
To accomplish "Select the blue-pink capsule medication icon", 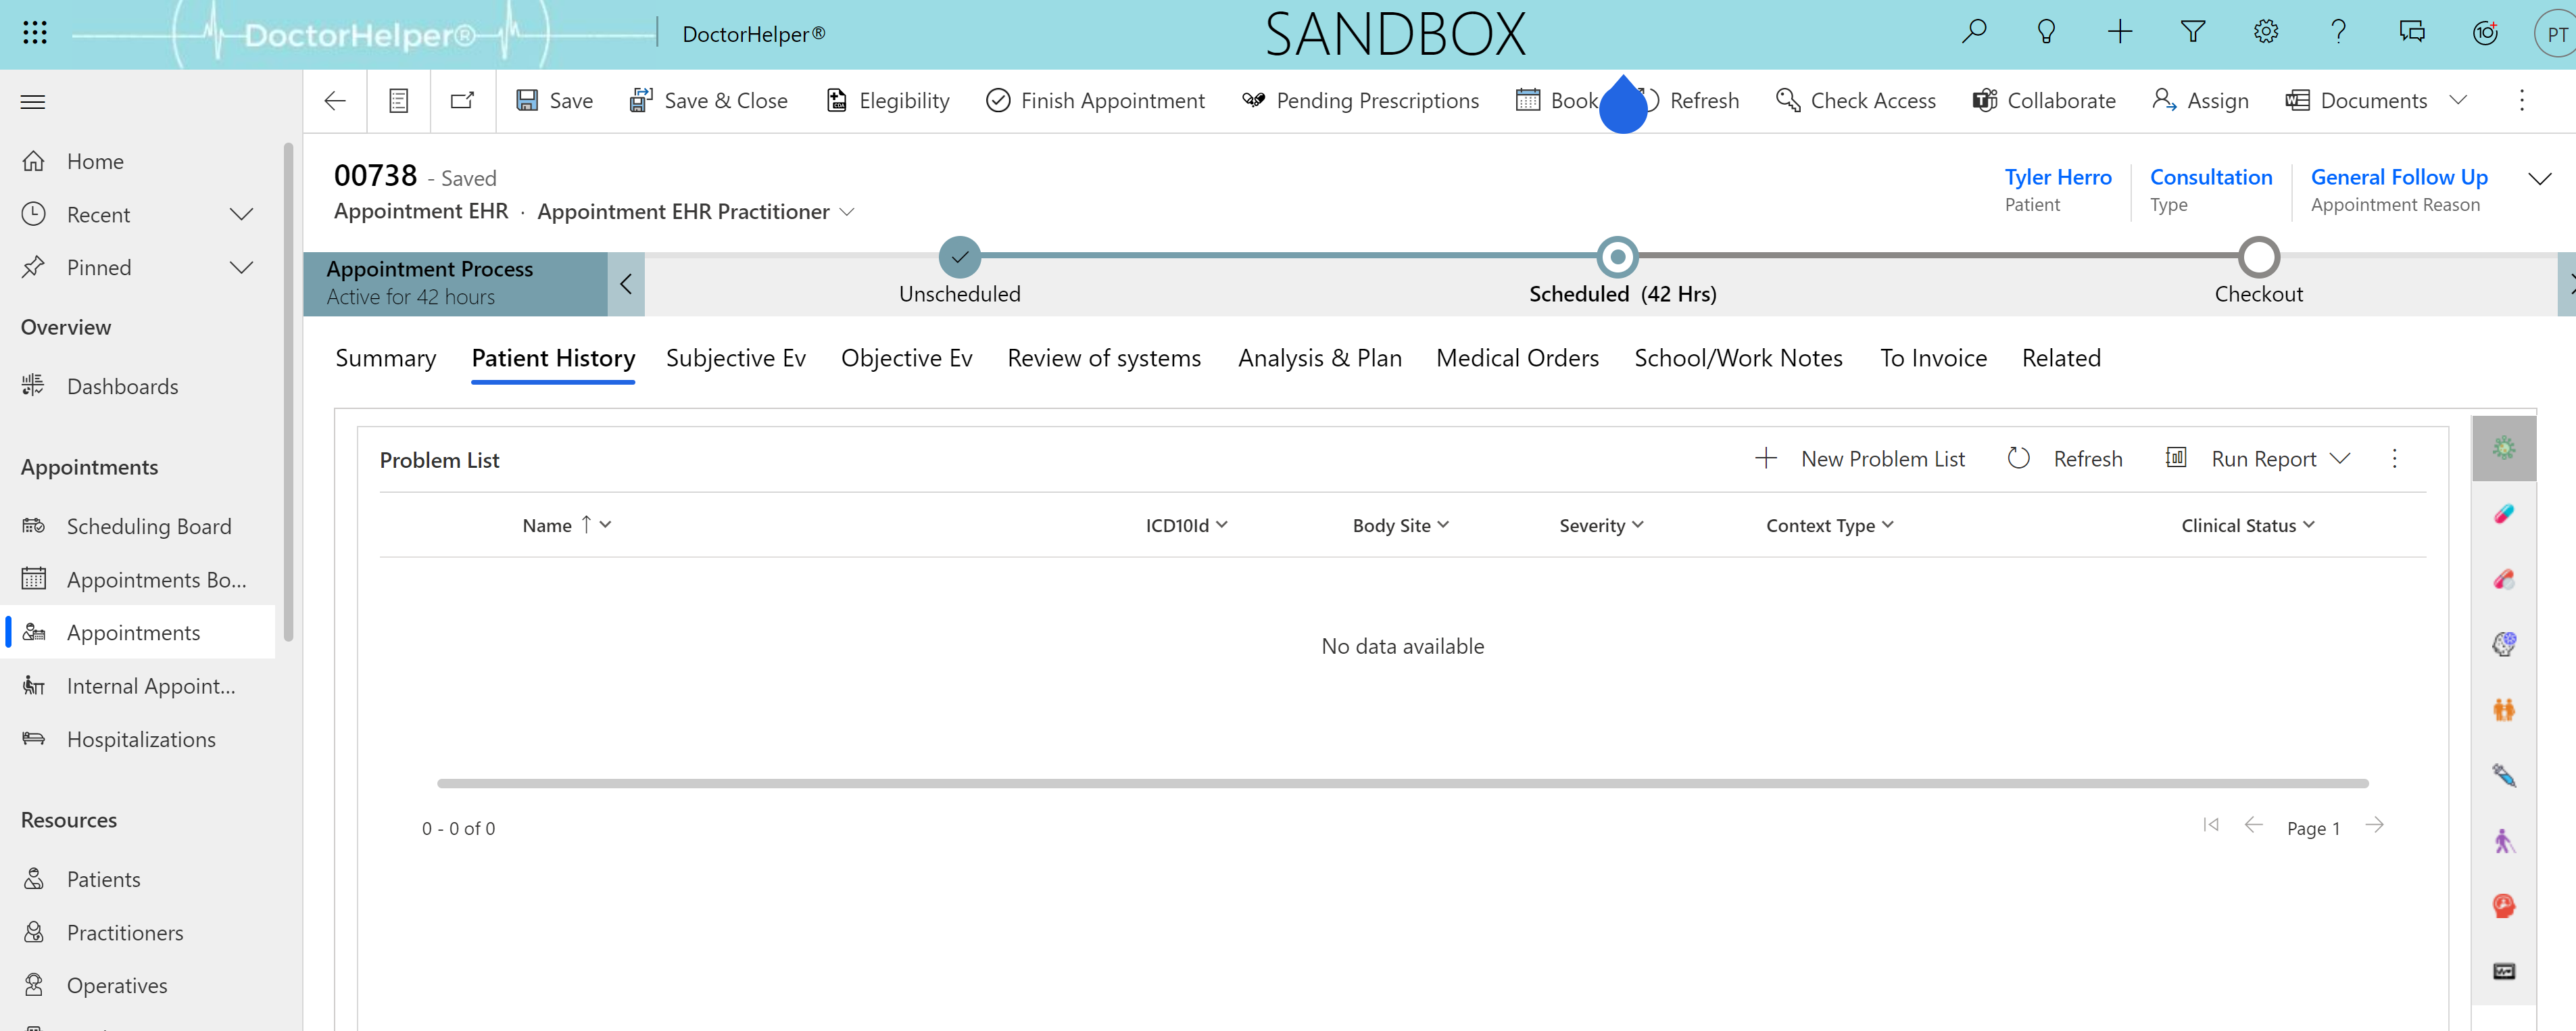I will pyautogui.click(x=2503, y=514).
